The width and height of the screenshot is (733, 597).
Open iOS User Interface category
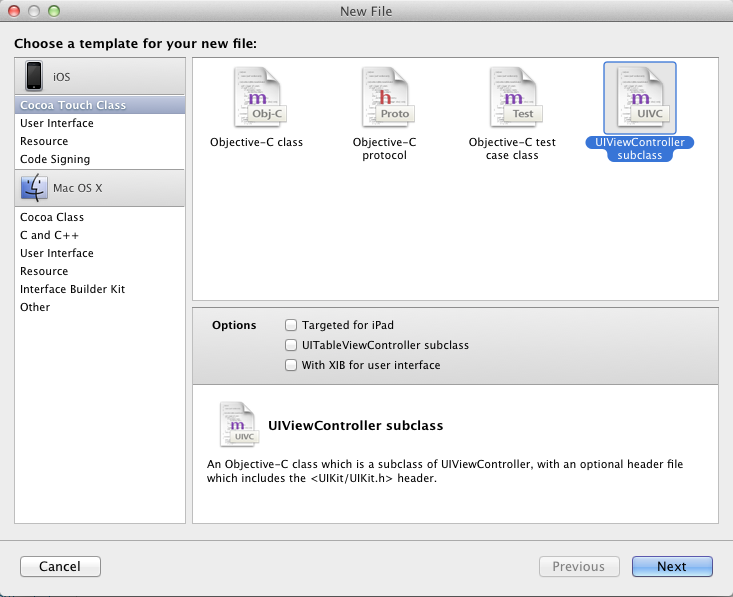[x=57, y=123]
